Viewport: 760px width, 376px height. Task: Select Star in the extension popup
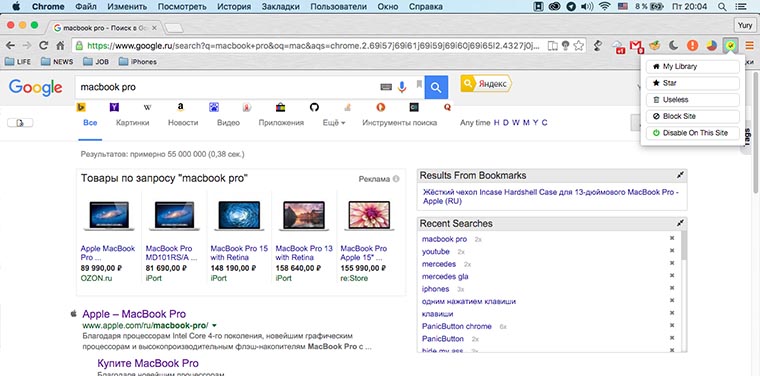[693, 83]
